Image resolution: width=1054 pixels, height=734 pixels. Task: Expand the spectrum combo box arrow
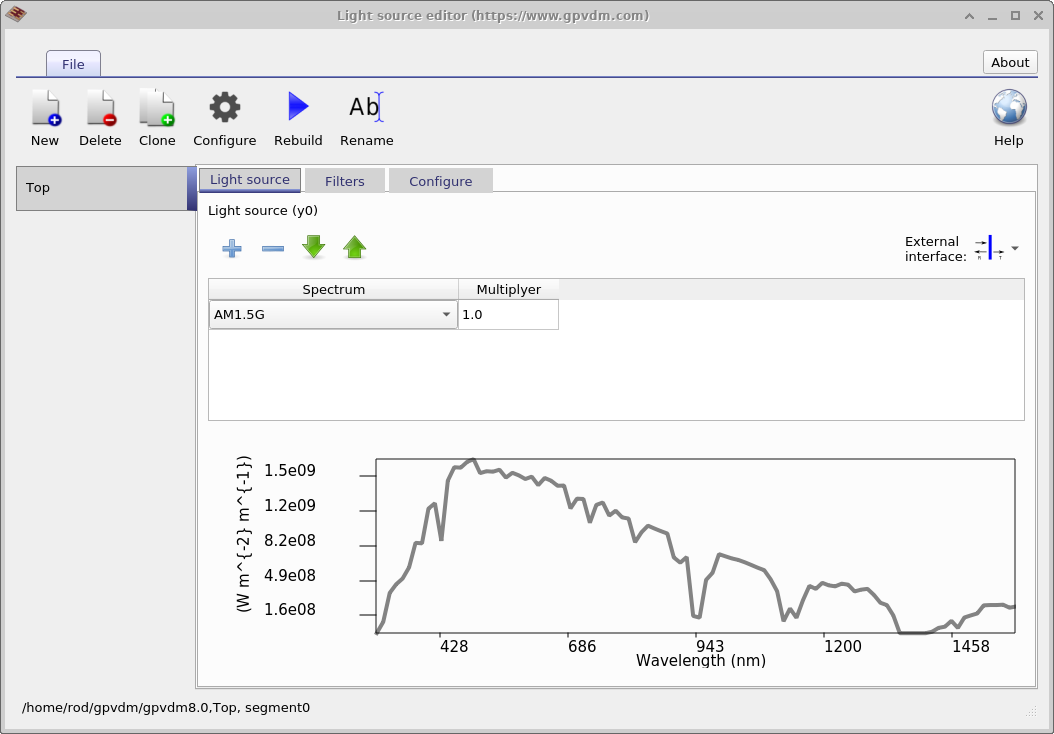(x=447, y=314)
